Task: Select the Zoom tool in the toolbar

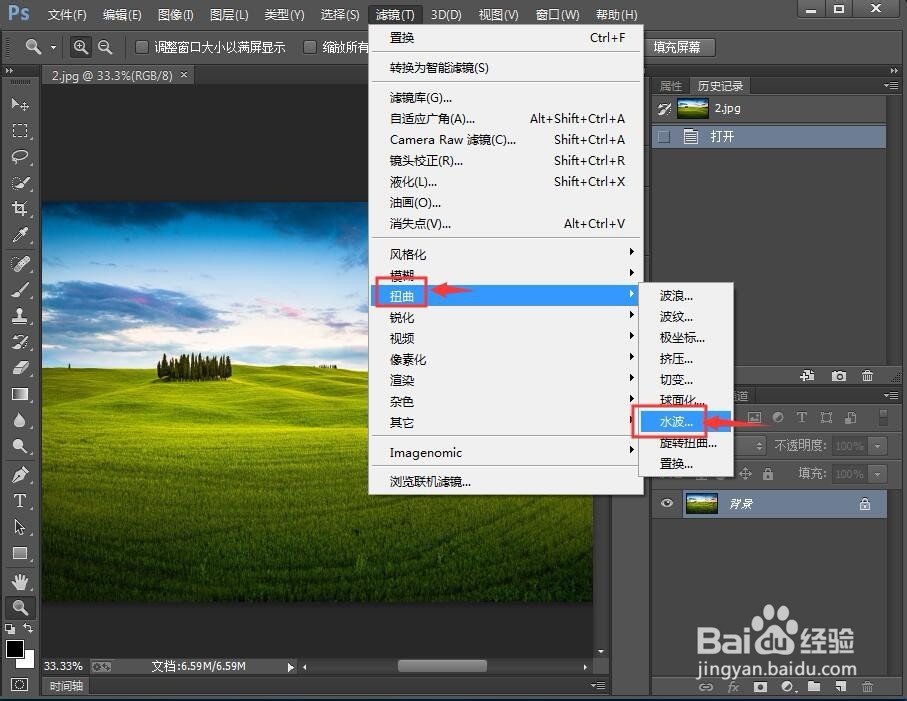Action: click(x=20, y=607)
